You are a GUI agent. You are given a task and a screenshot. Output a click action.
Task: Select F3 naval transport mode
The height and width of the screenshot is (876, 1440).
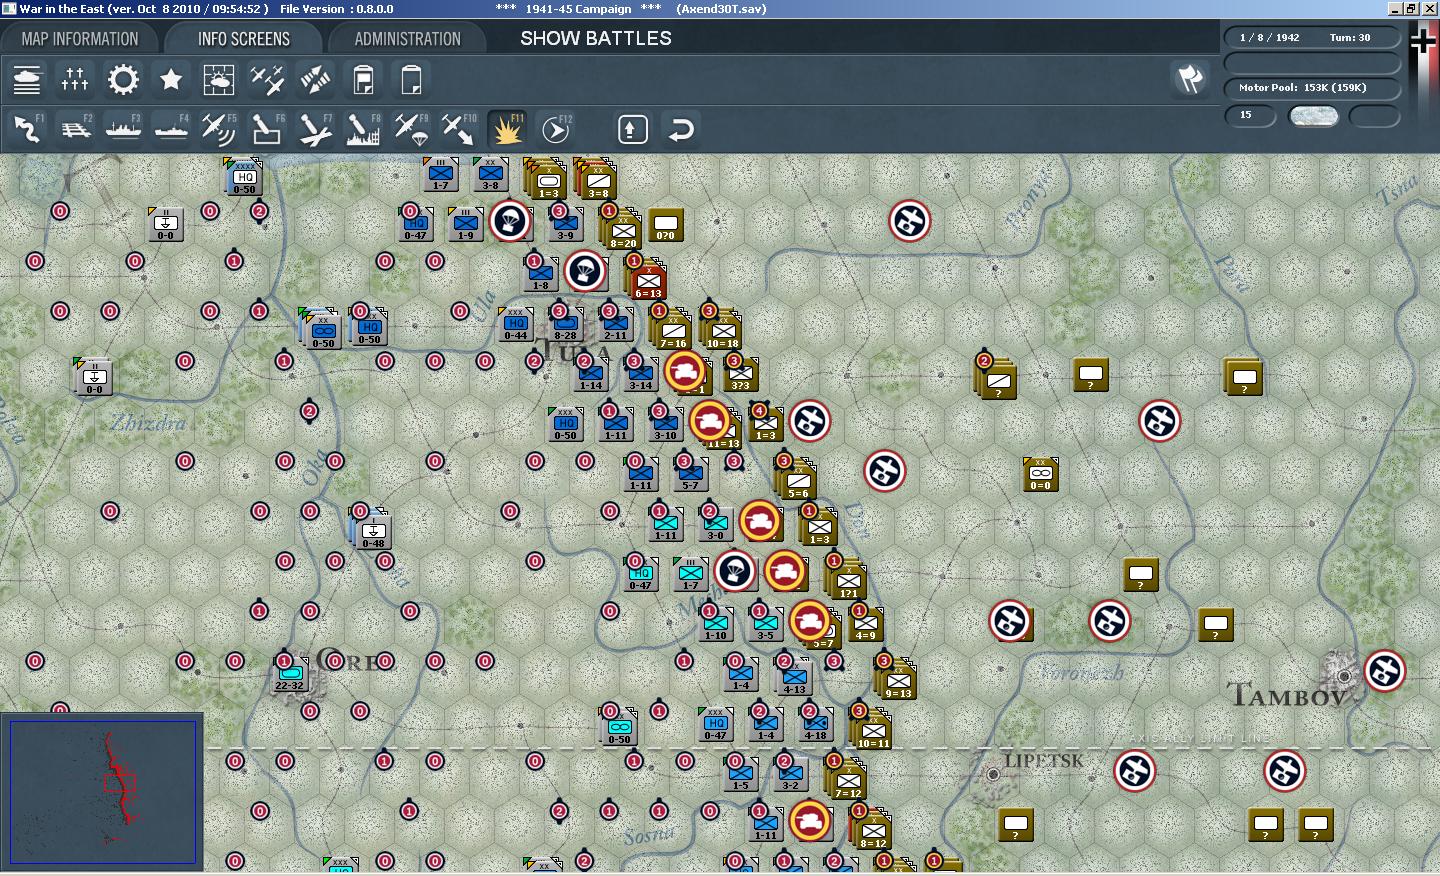click(x=123, y=129)
